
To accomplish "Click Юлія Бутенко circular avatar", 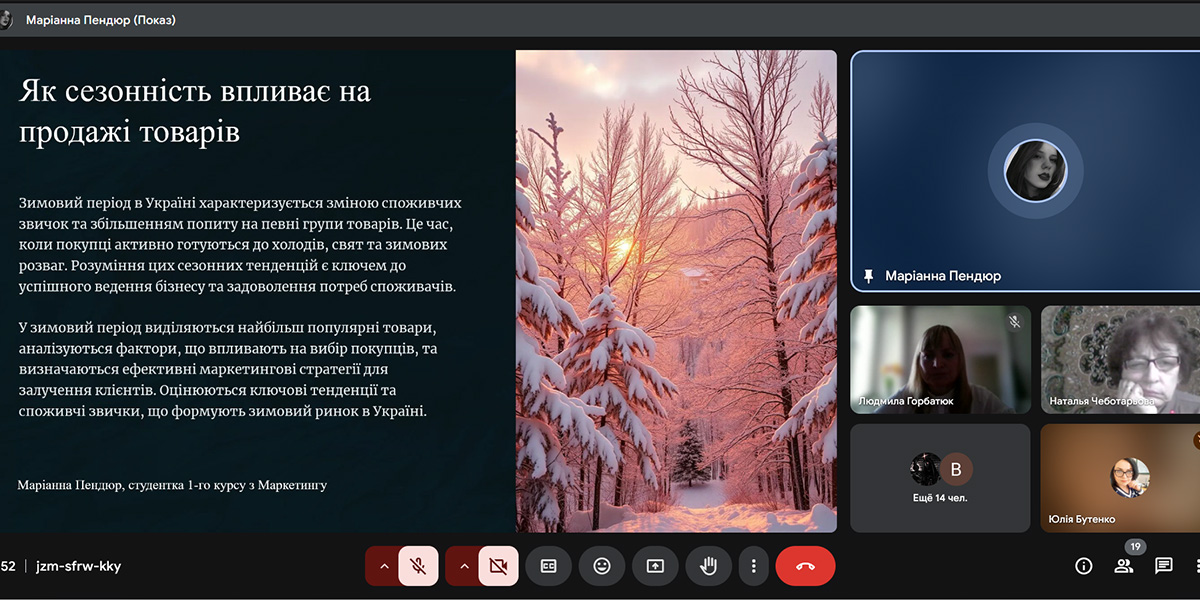I will pos(1130,477).
